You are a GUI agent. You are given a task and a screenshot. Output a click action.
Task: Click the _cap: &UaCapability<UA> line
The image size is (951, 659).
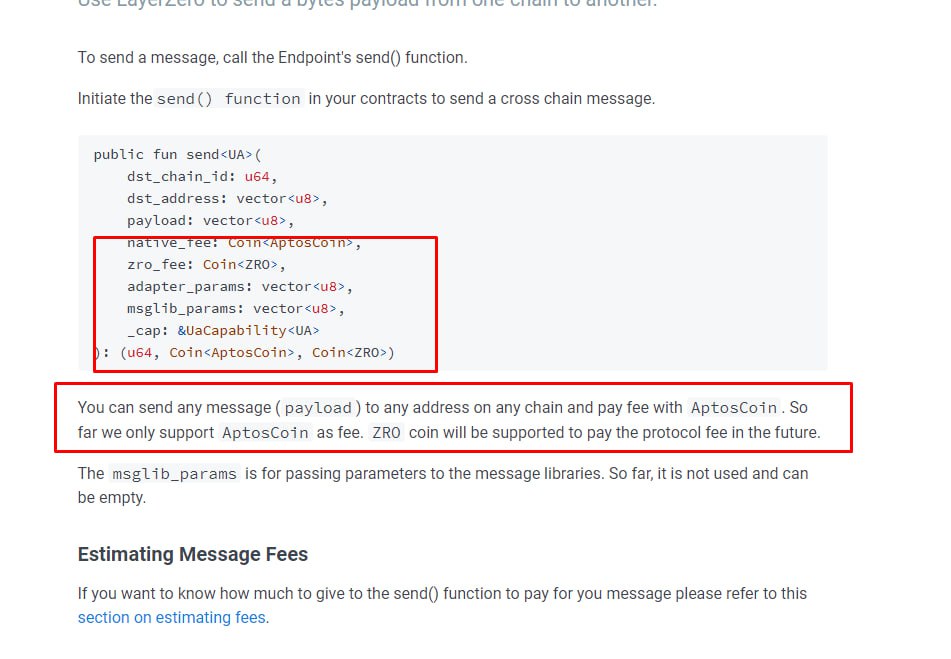223,330
